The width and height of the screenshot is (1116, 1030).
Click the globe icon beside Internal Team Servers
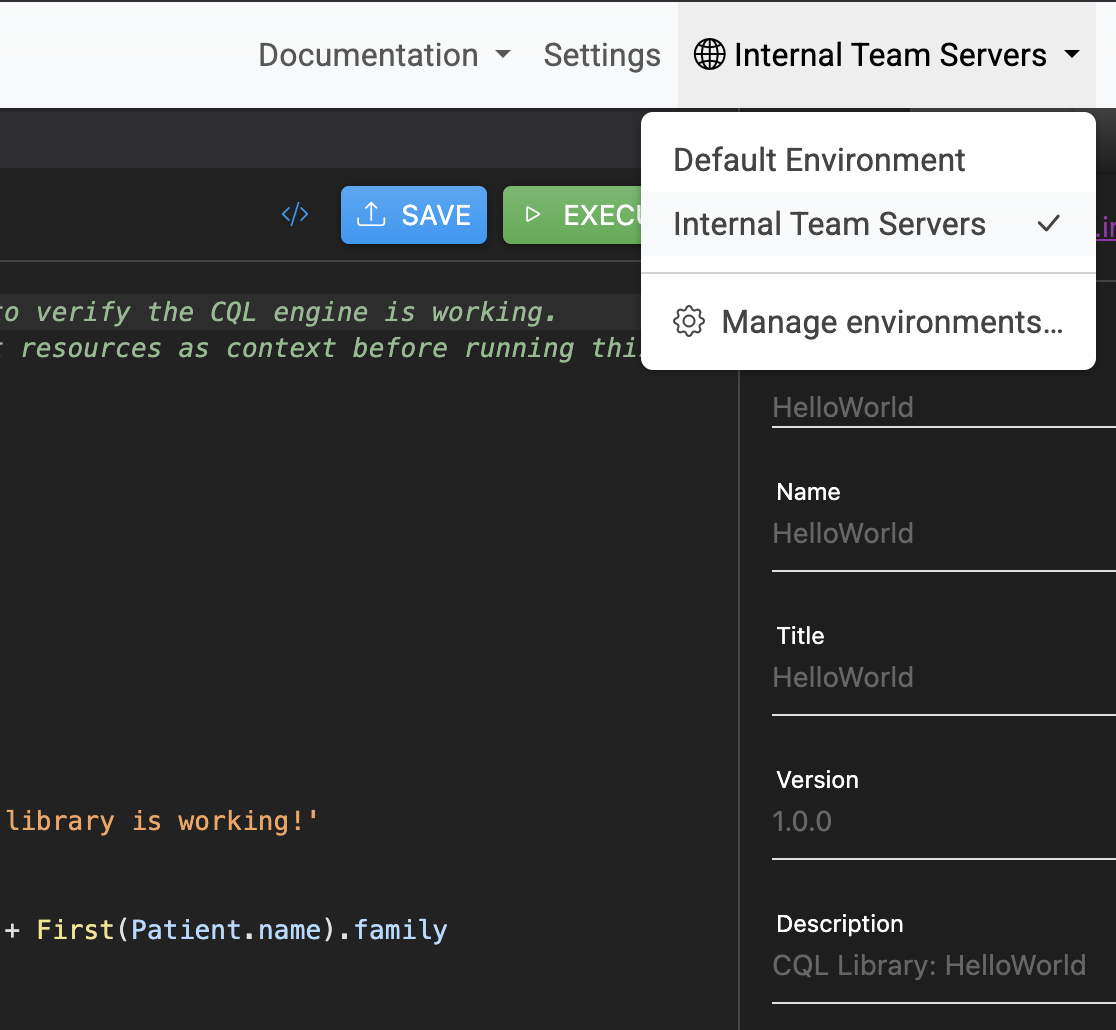709,55
